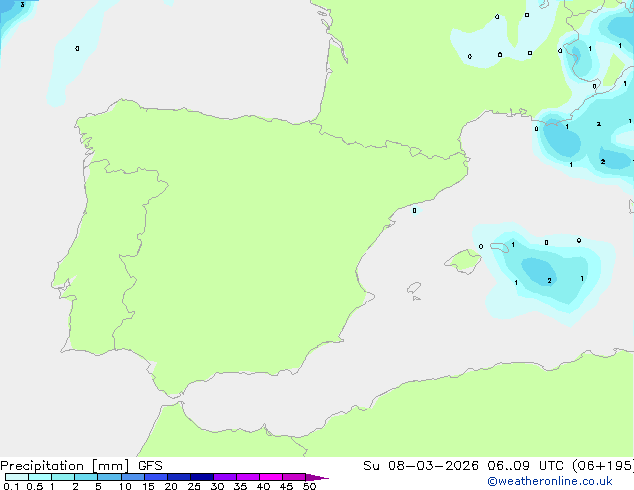Viewport: 634px width, 490px height.
Task: Click the 'Su 08-03-2026' date text
Action: (x=421, y=466)
